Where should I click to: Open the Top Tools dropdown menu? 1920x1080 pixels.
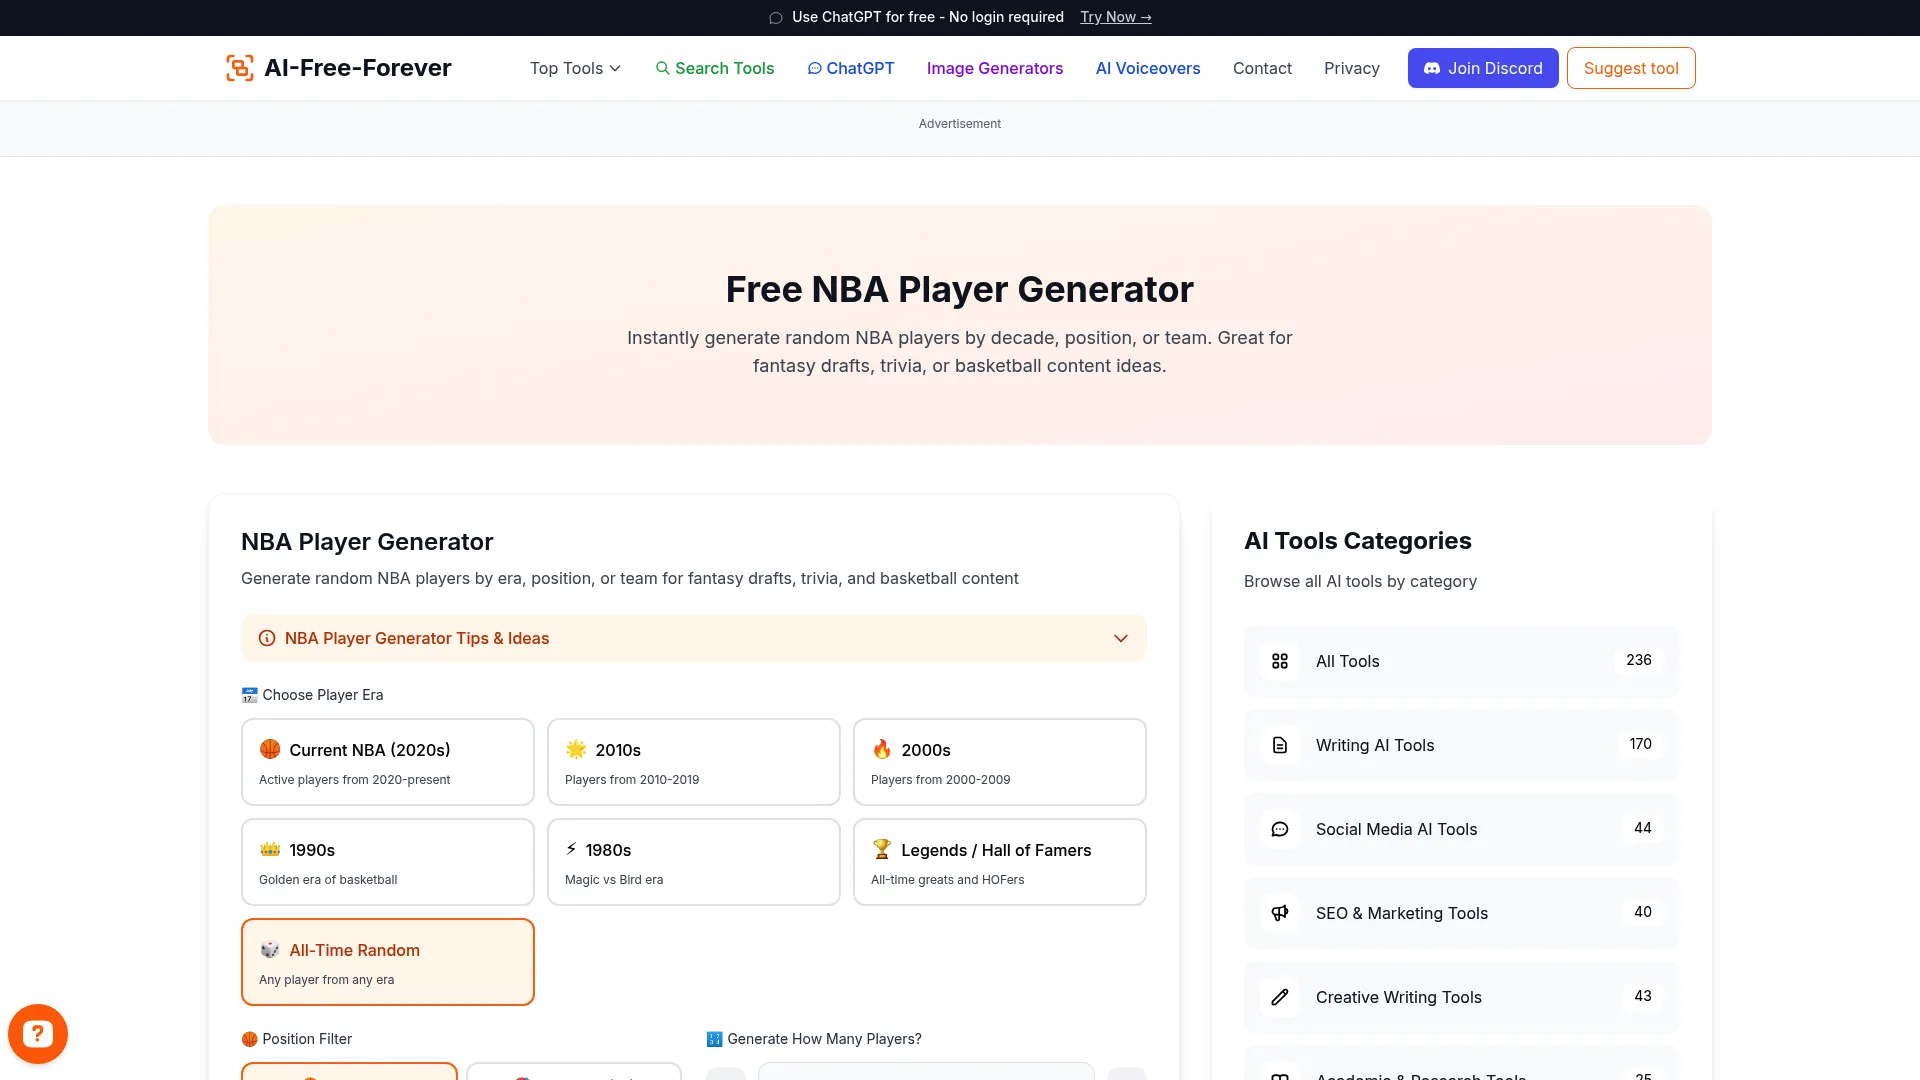pyautogui.click(x=574, y=68)
